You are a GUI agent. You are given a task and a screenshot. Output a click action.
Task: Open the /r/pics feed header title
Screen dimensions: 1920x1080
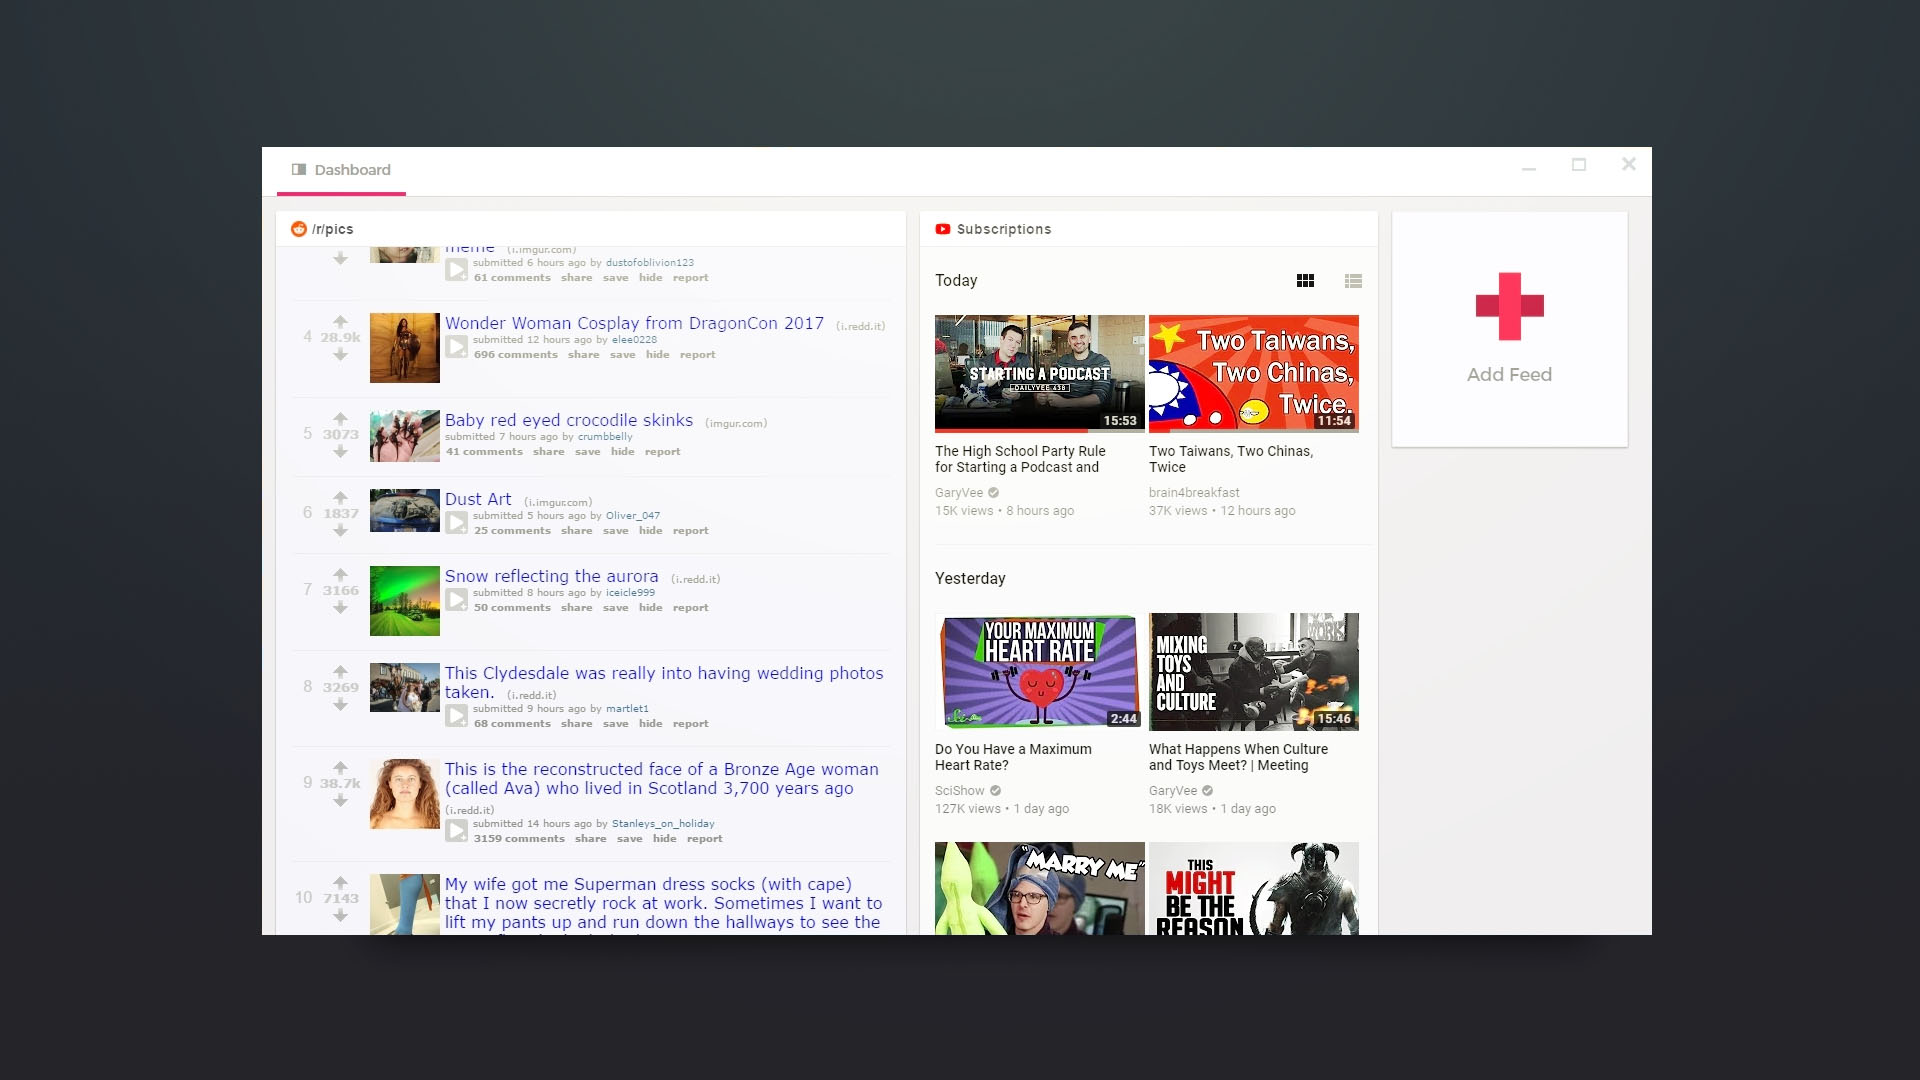point(332,229)
